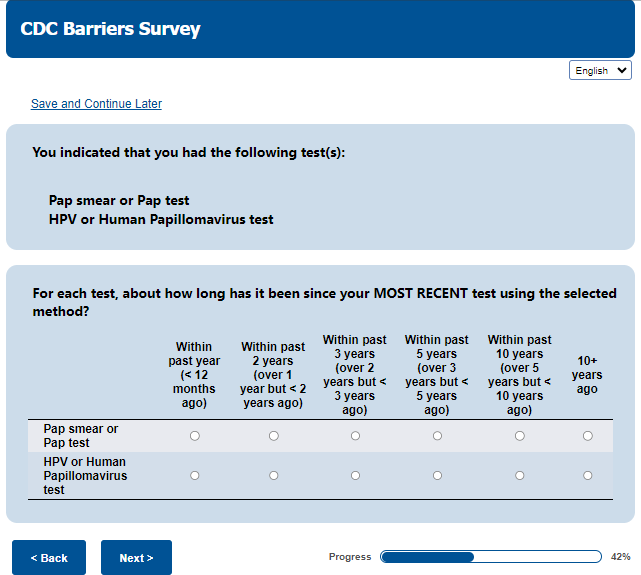Mark Pap smear within past 5 years
This screenshot has height=575, width=641.
click(x=437, y=436)
